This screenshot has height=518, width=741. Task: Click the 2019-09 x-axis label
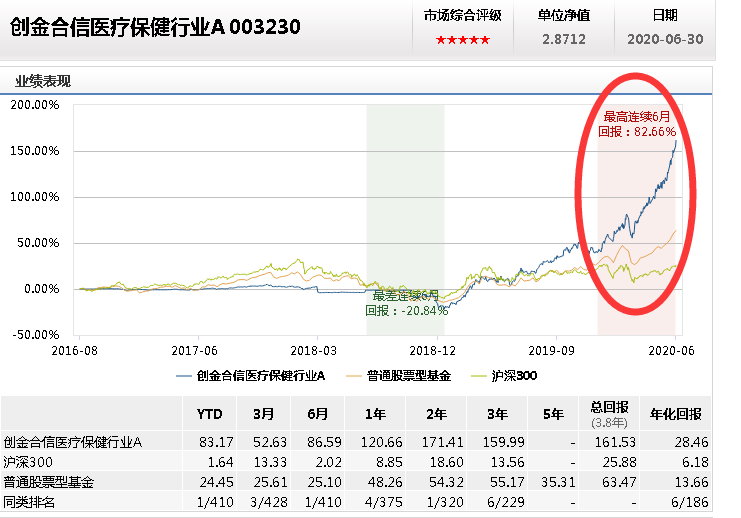click(551, 351)
